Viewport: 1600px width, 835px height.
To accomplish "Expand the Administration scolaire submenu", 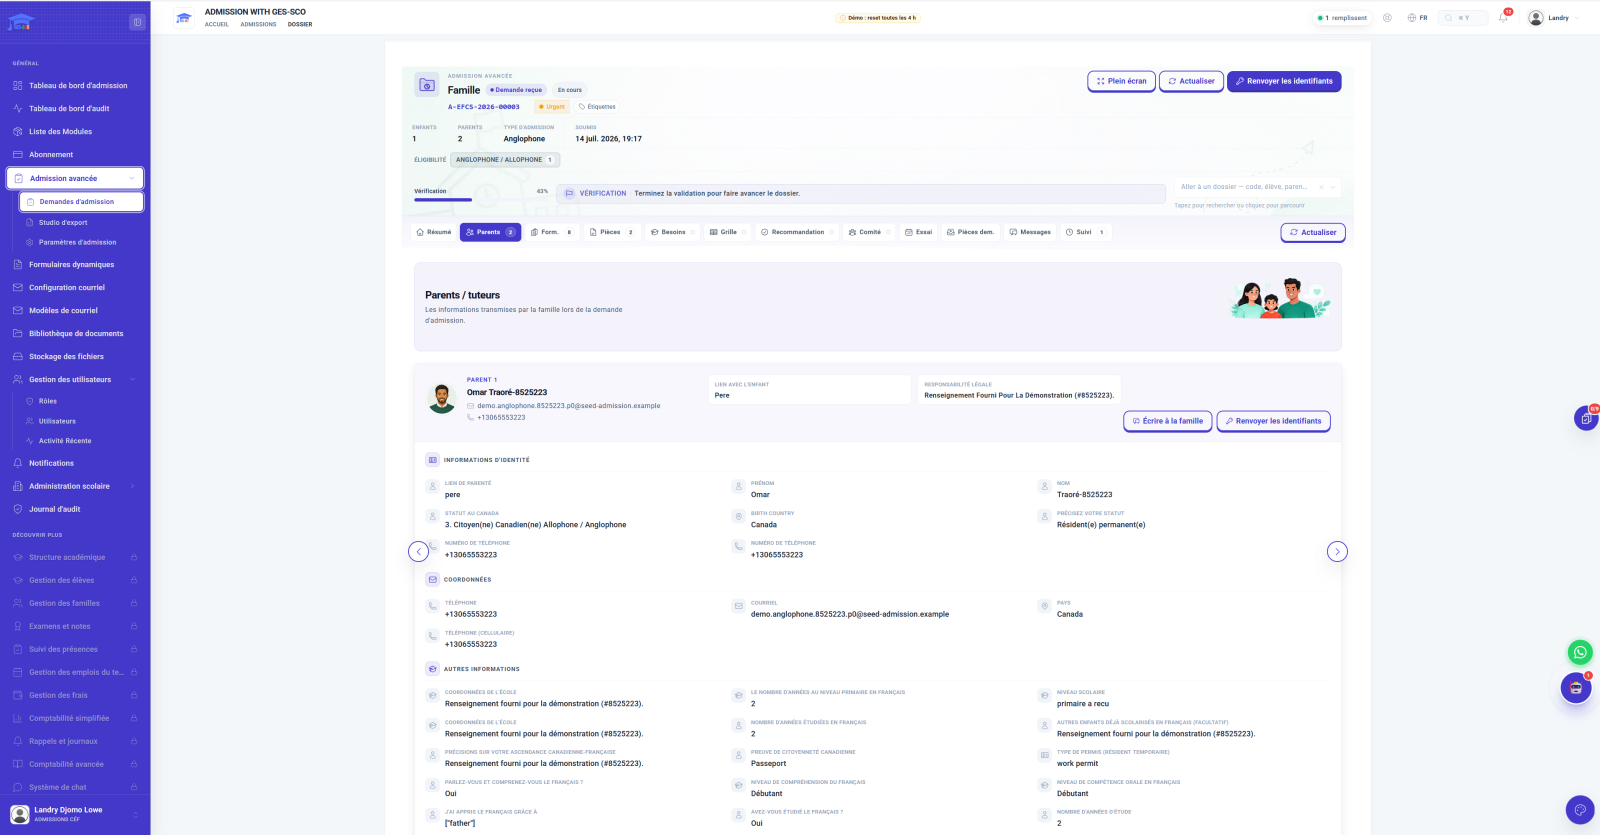I will coord(75,486).
